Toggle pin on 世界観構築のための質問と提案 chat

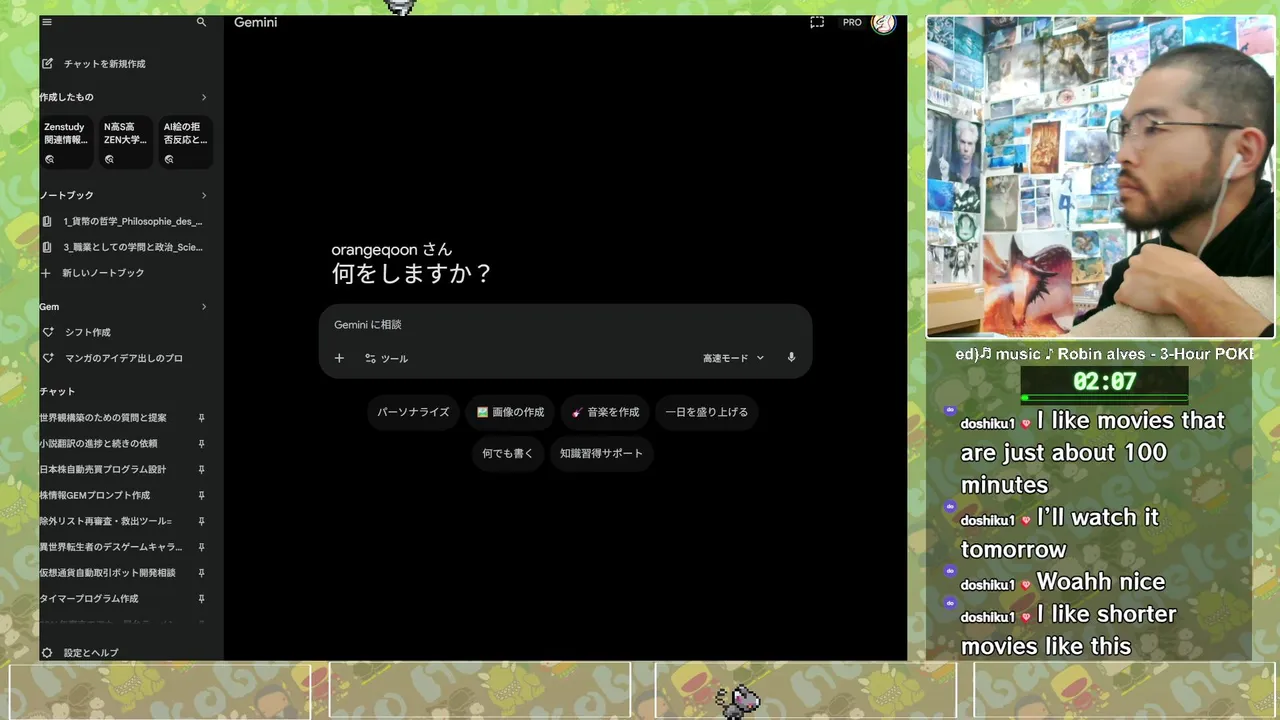(x=201, y=418)
